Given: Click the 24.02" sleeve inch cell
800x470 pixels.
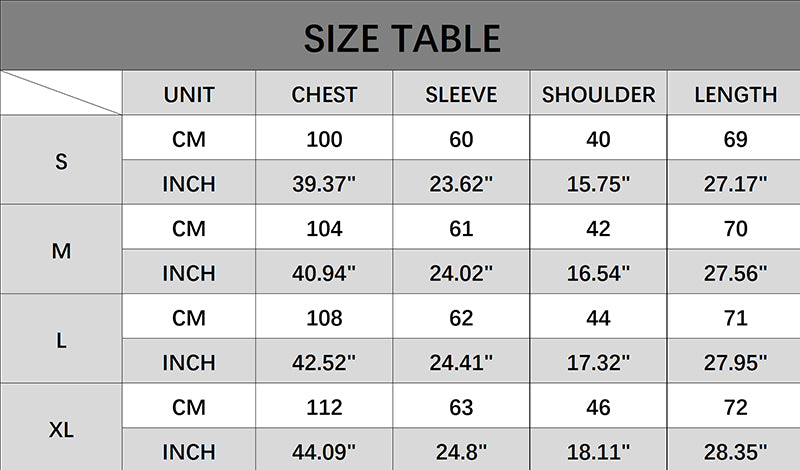Looking at the screenshot, I should tap(461, 273).
